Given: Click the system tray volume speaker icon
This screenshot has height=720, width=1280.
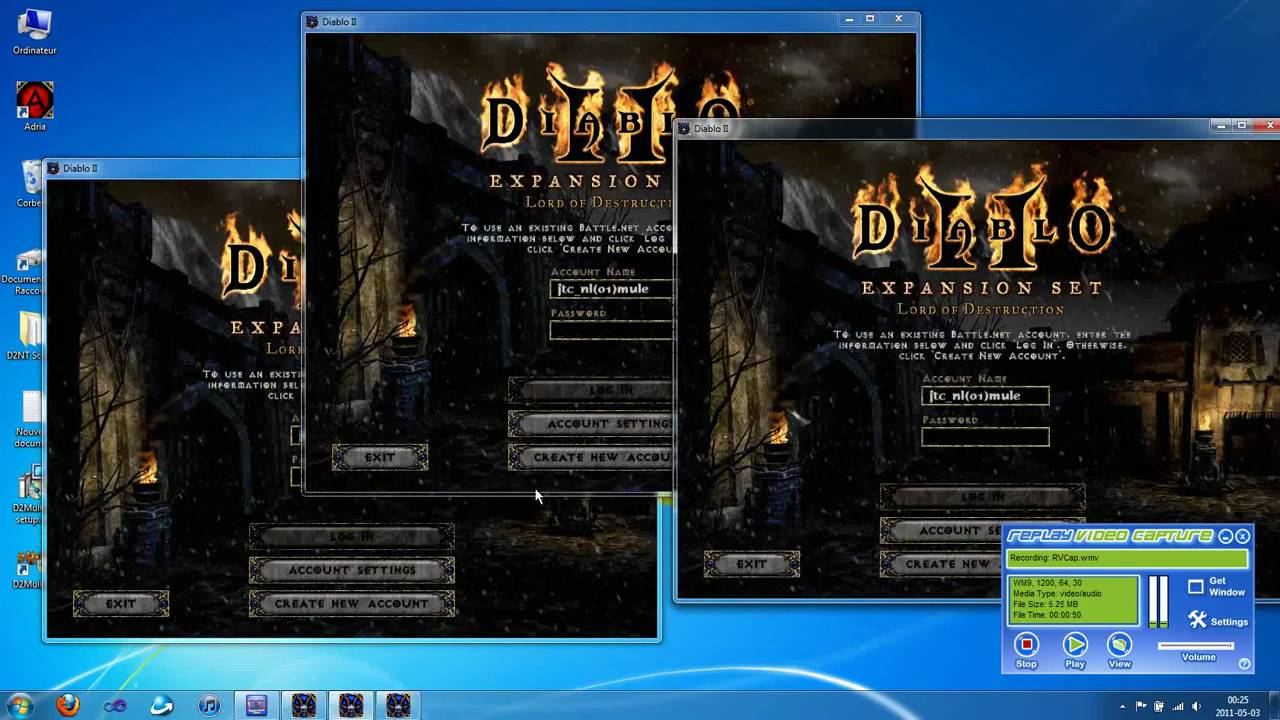Looking at the screenshot, I should (1196, 706).
